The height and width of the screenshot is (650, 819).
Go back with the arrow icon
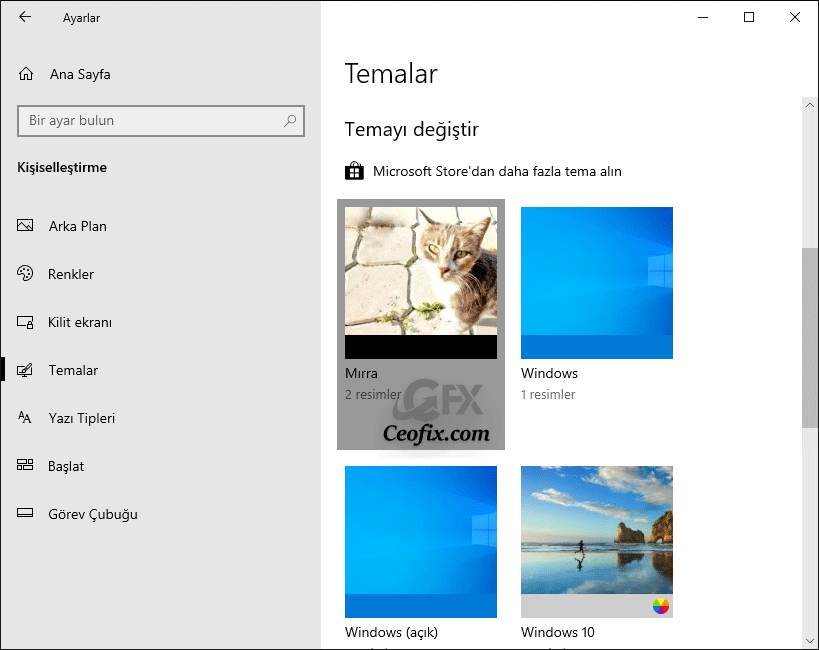pos(25,17)
